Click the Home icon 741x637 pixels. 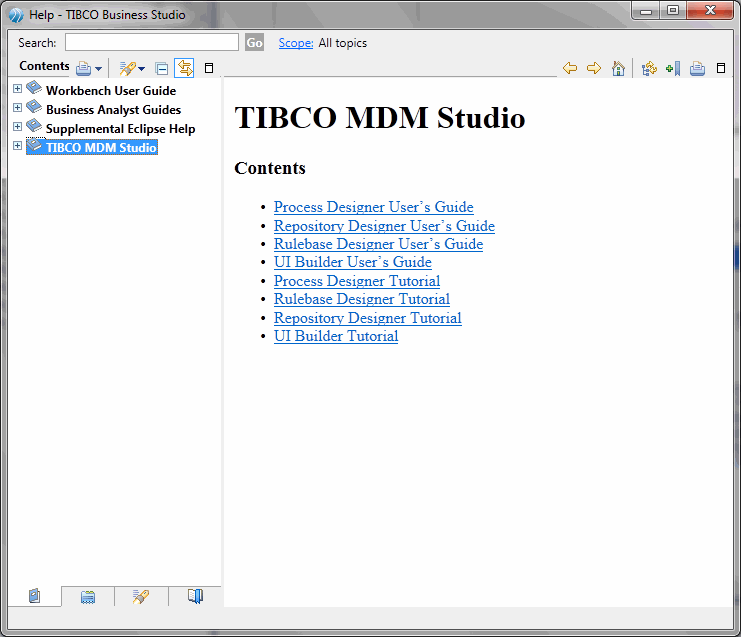(618, 69)
